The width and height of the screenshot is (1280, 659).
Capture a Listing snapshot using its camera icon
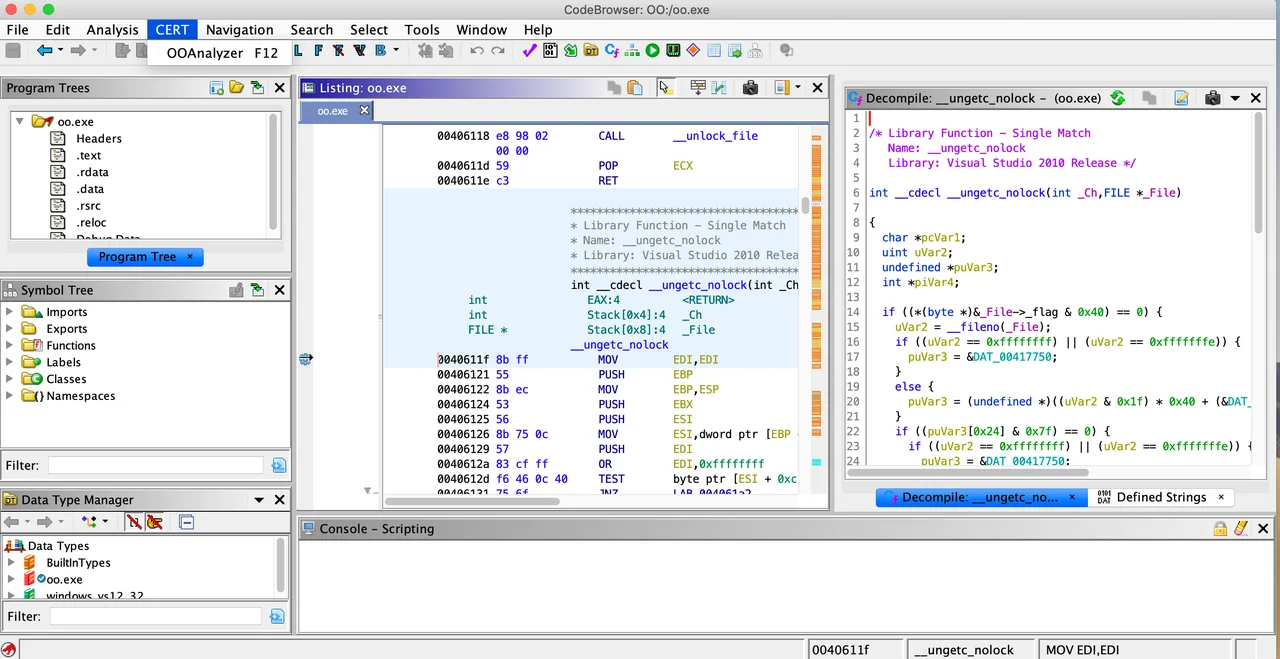tap(751, 88)
